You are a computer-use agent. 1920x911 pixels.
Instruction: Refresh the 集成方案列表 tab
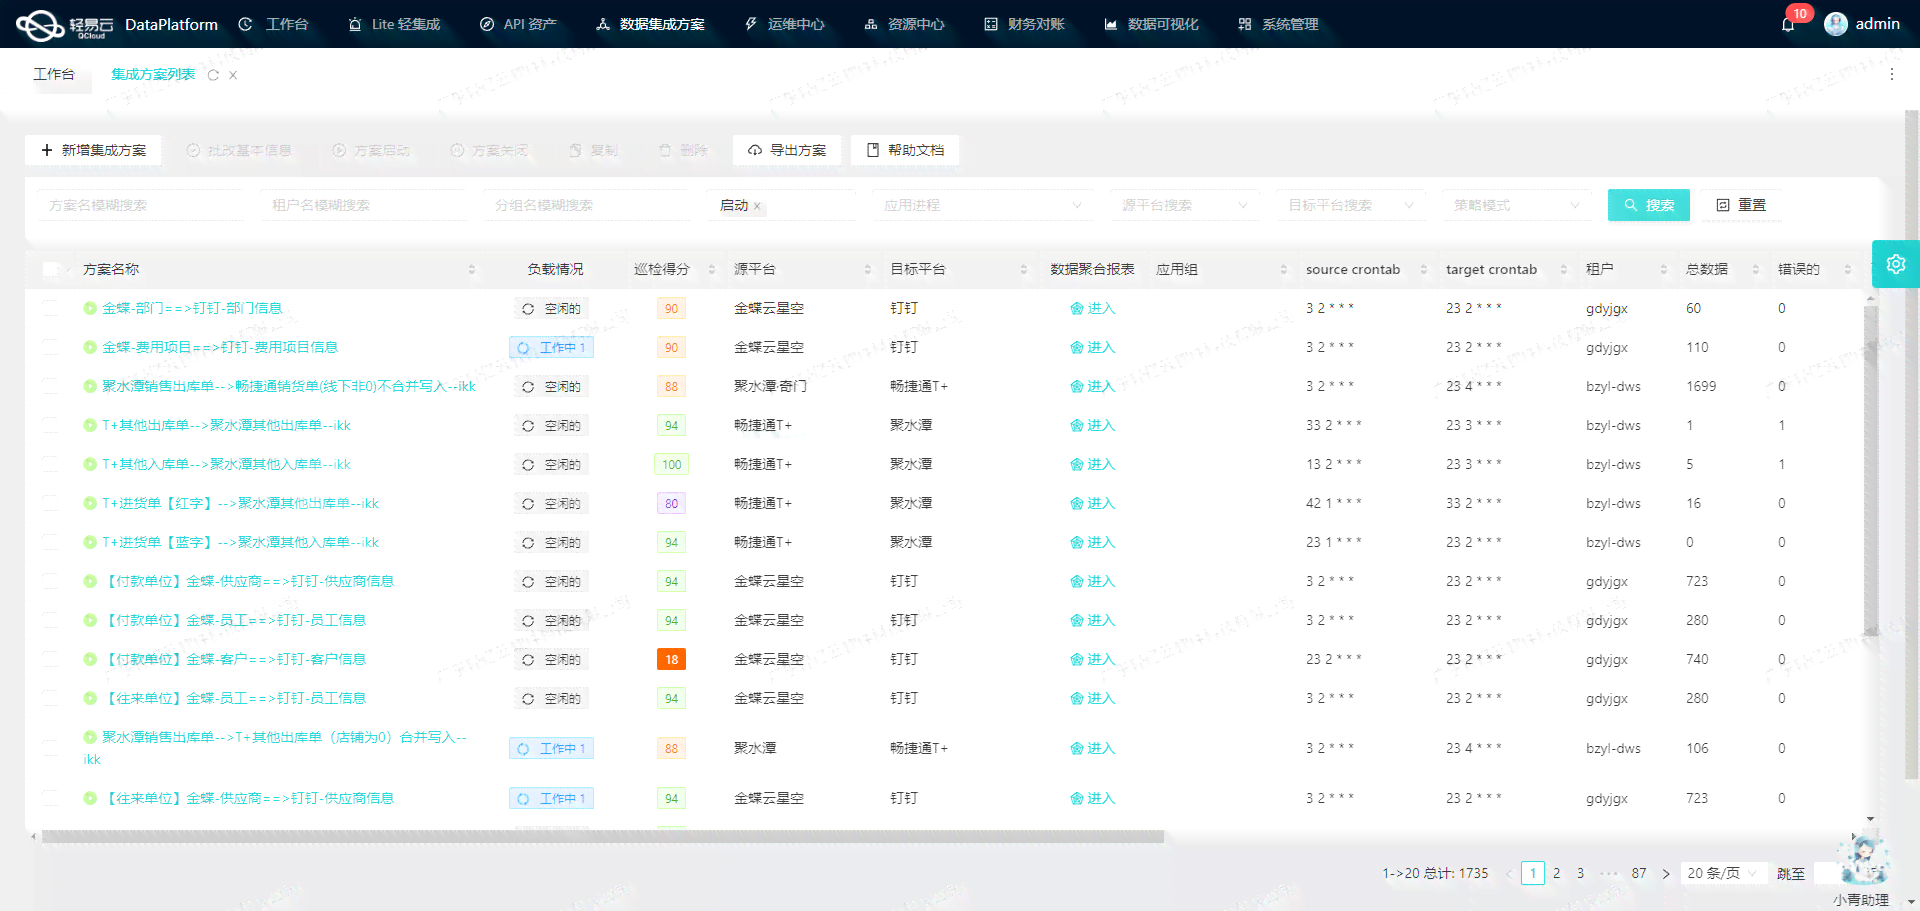click(213, 75)
